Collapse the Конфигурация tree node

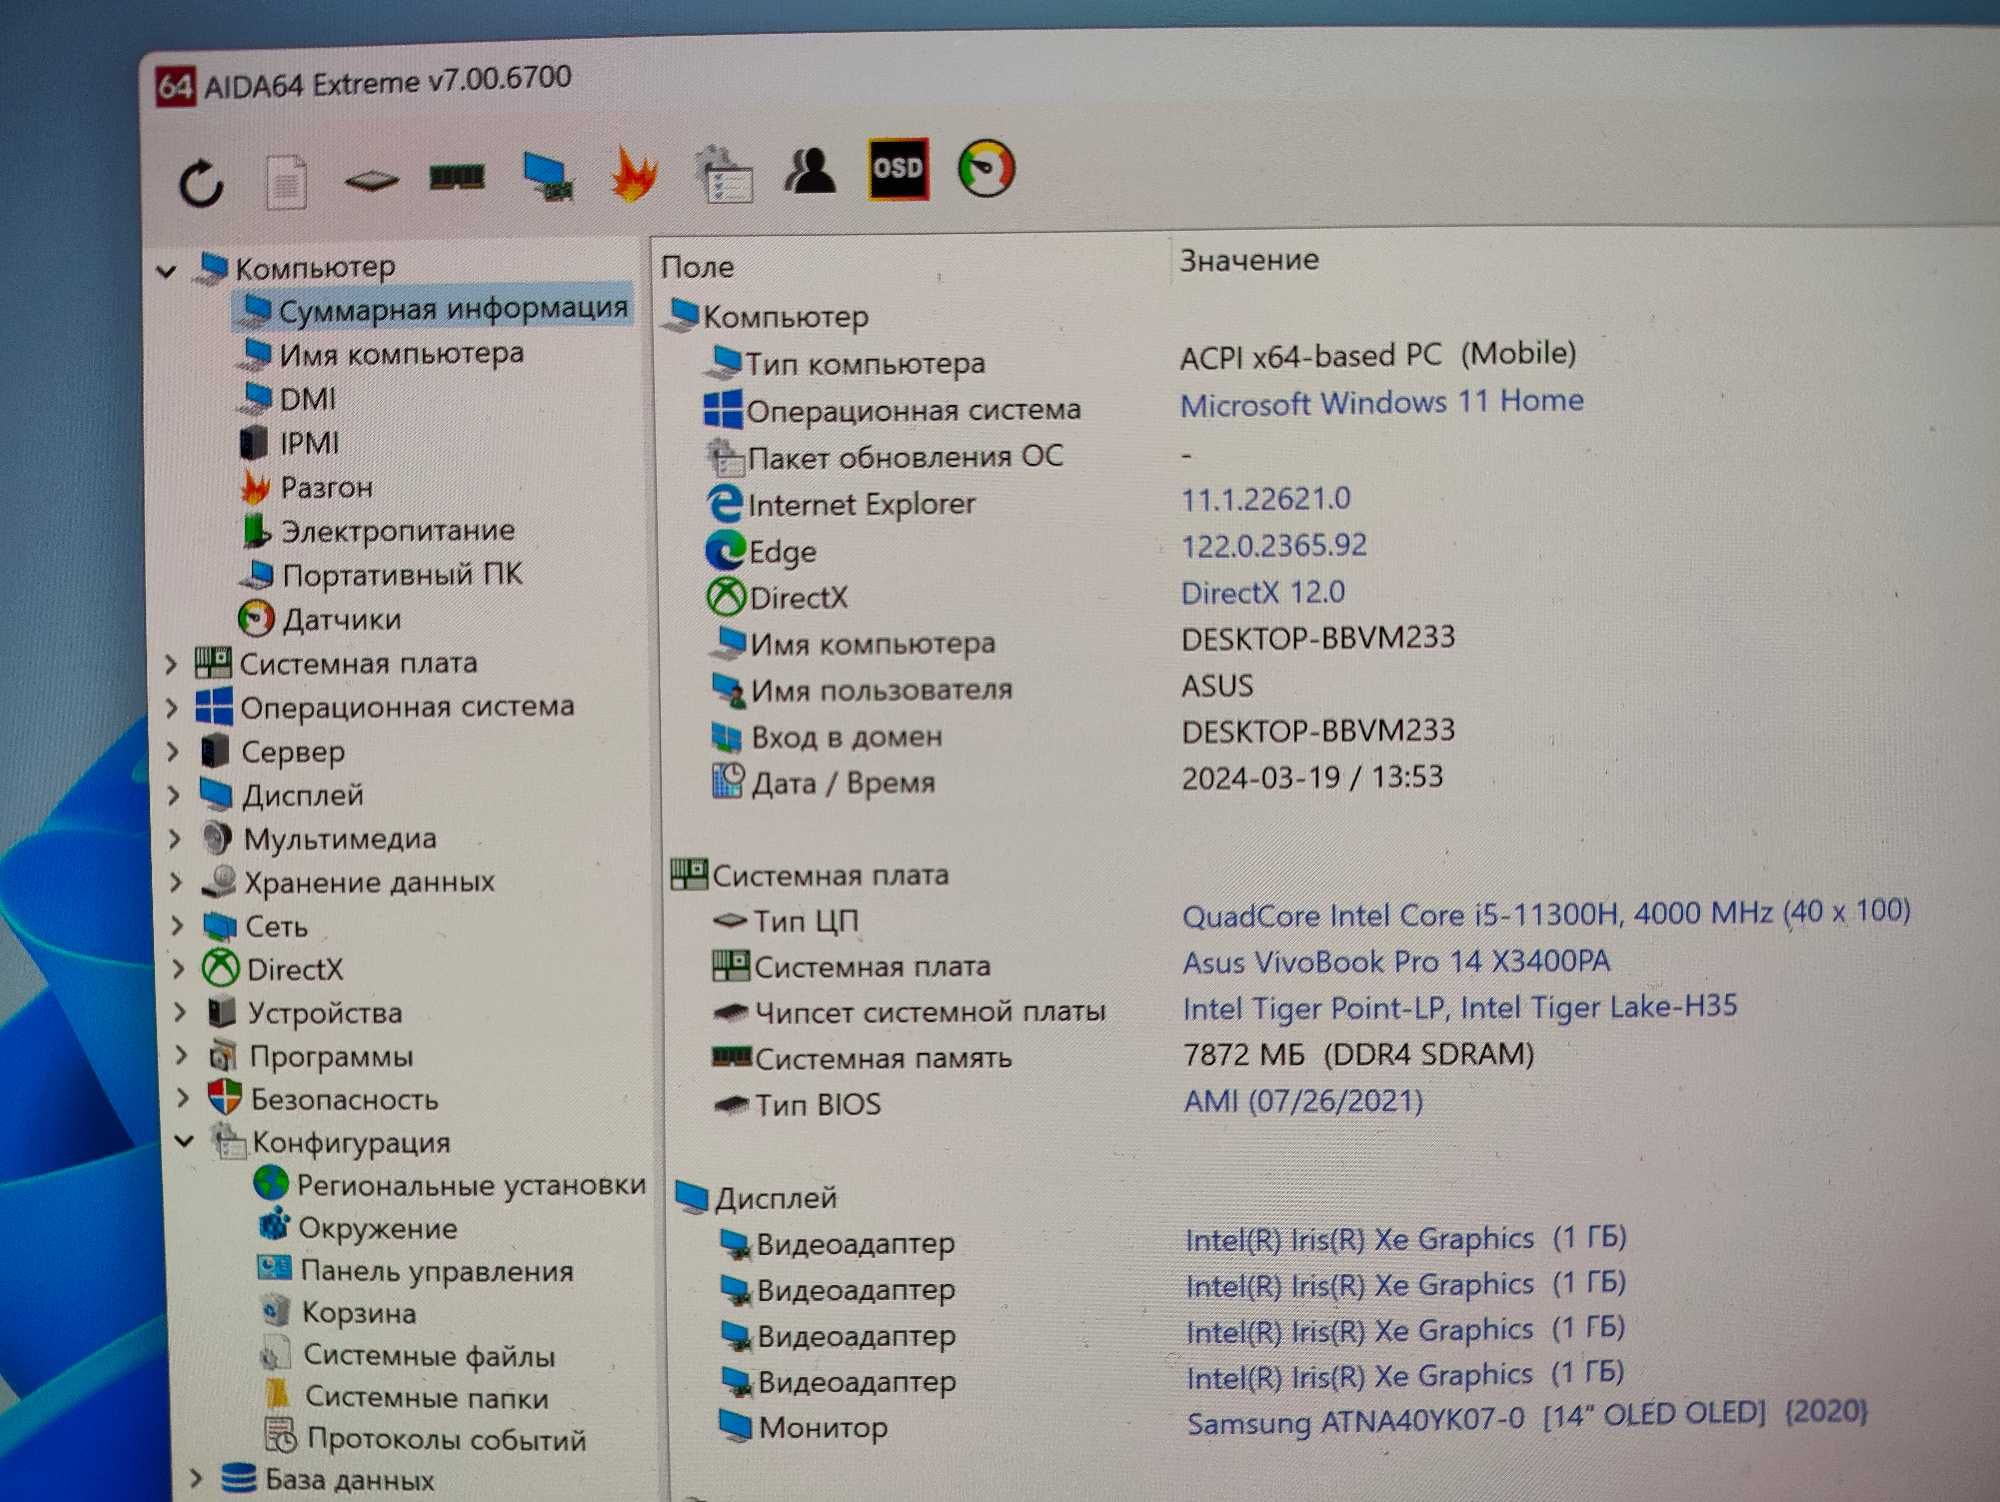pos(184,1140)
